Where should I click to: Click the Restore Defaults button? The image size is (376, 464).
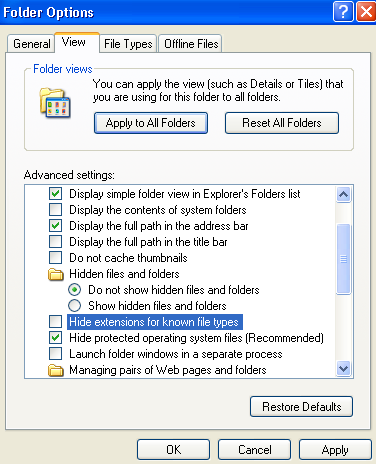[301, 407]
